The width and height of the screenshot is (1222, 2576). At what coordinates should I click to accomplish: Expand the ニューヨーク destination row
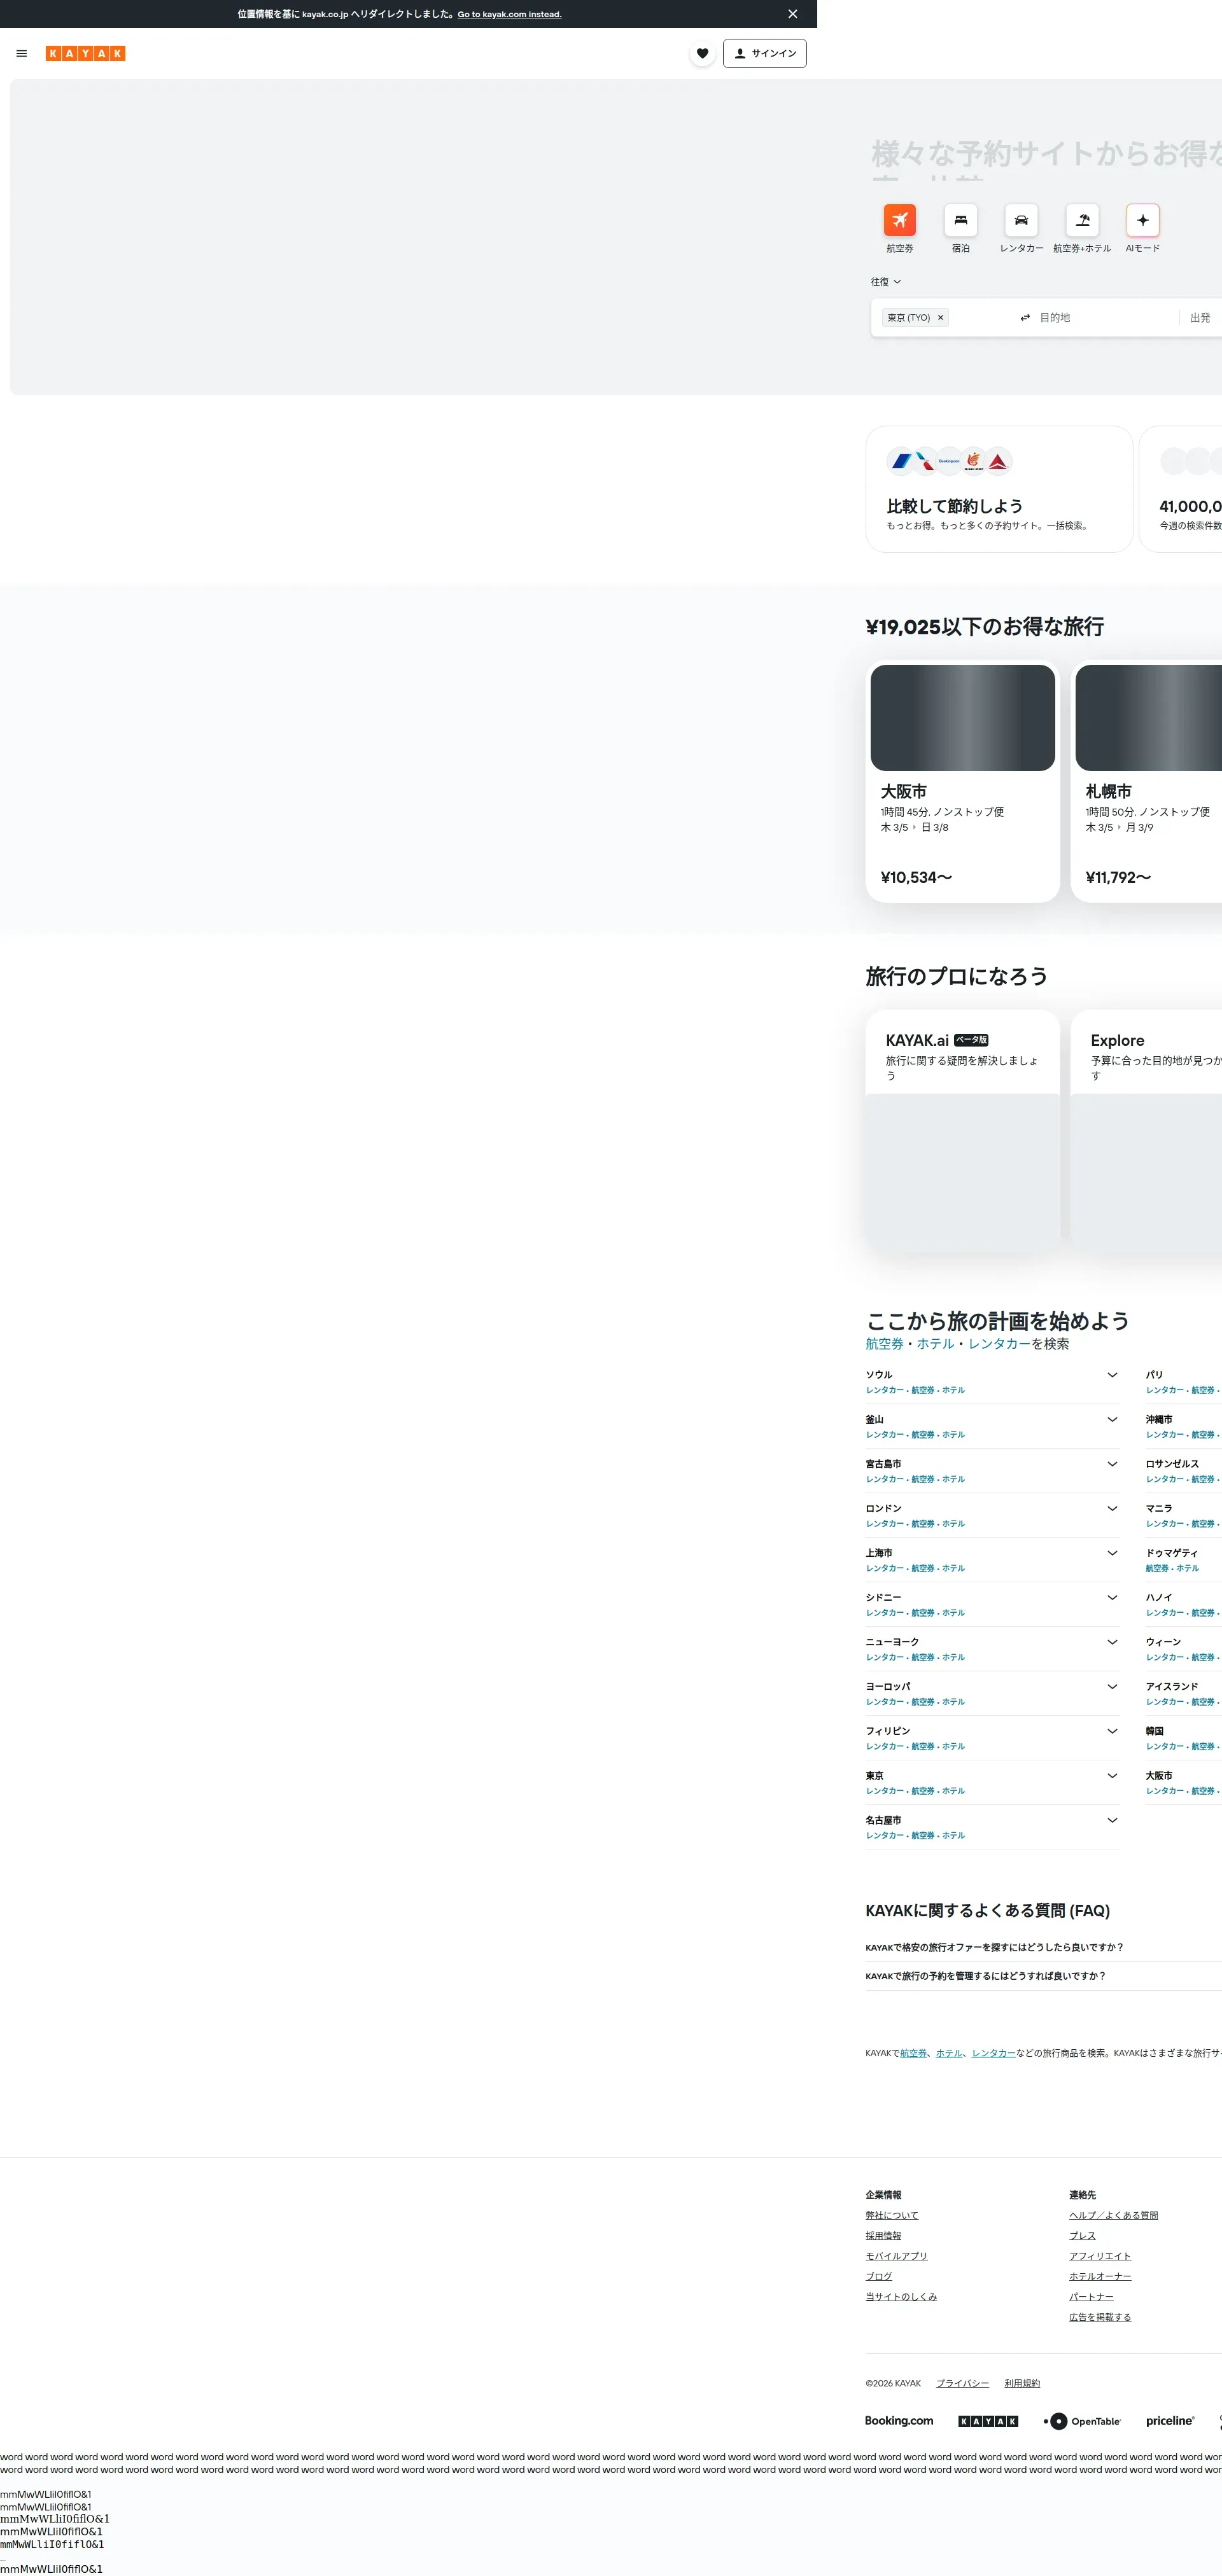1111,1642
